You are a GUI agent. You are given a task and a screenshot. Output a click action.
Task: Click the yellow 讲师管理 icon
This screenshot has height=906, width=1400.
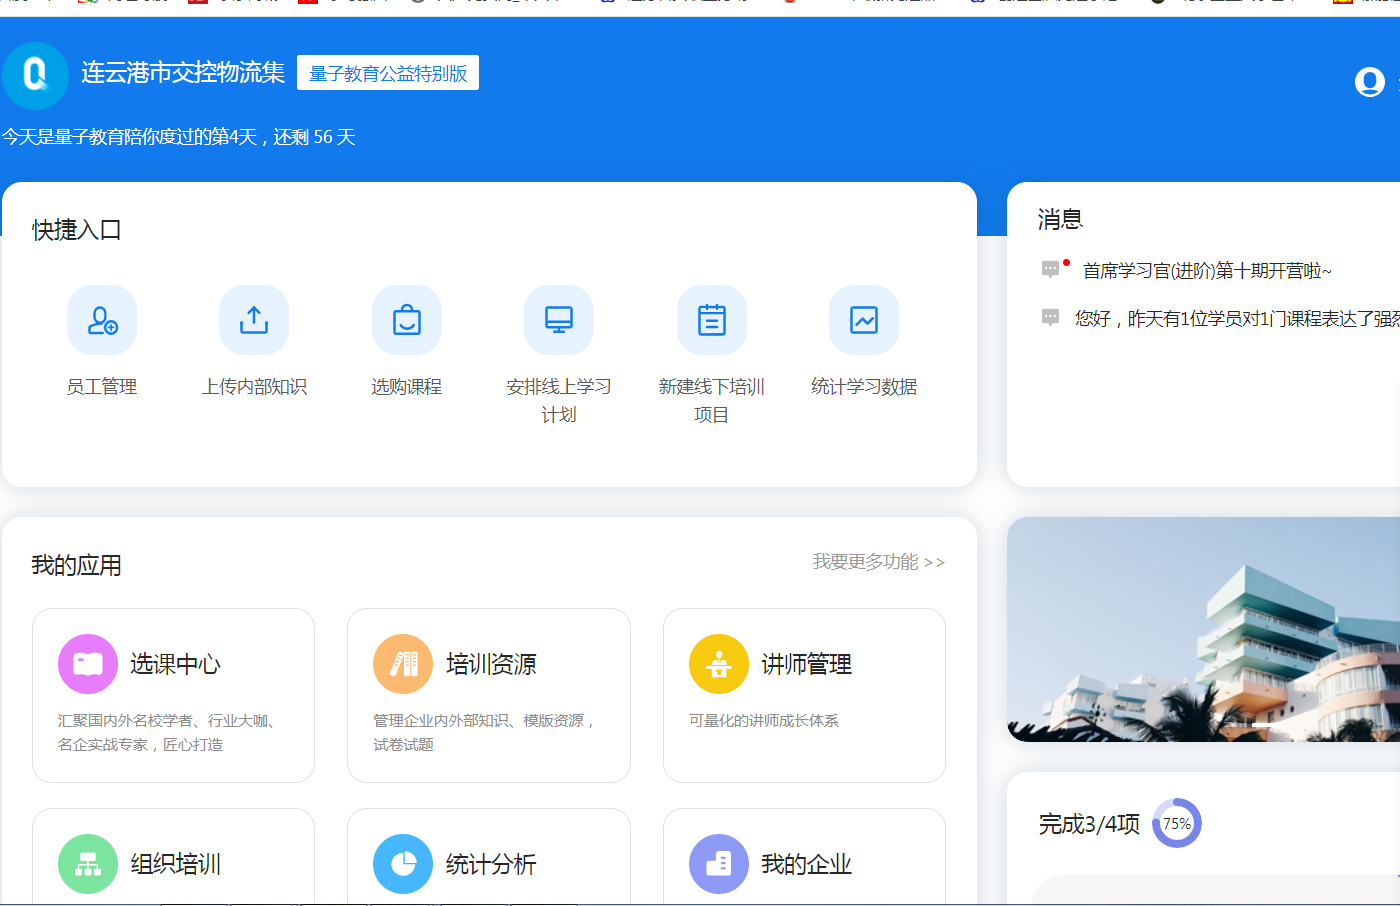[x=719, y=664]
